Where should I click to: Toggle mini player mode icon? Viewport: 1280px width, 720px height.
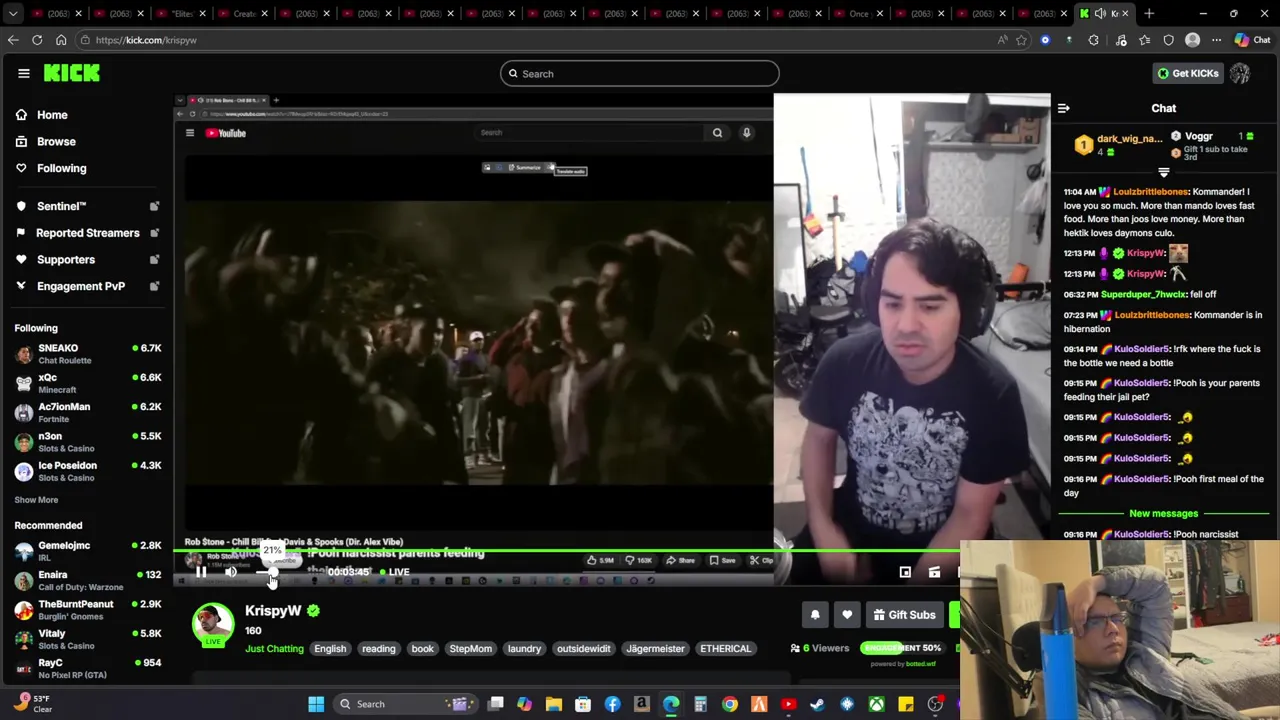[x=905, y=572]
